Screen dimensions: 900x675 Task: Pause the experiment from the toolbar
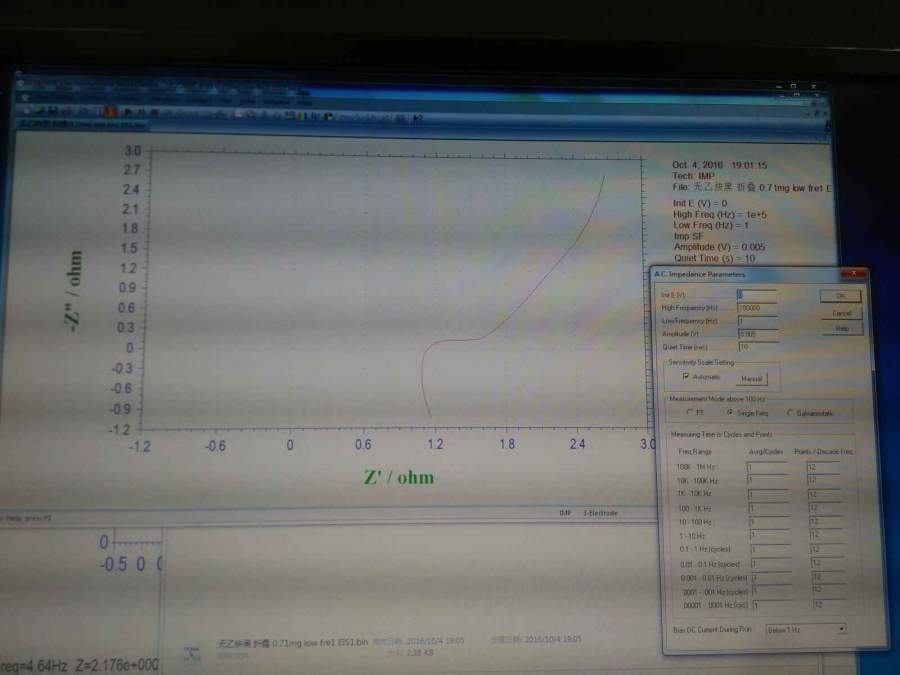tap(141, 112)
